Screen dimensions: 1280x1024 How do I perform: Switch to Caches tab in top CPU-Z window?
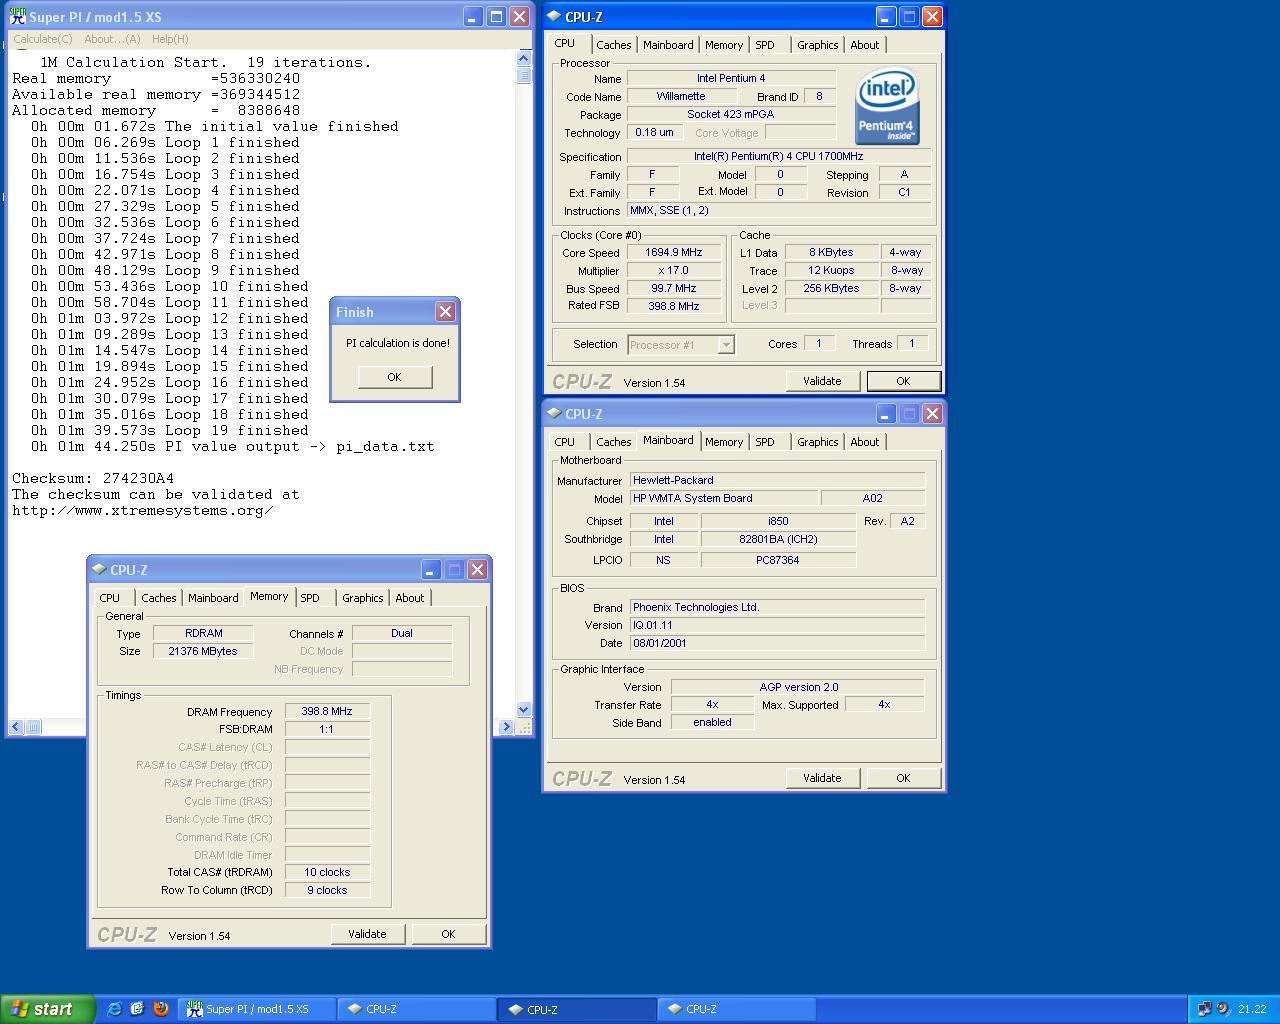click(613, 45)
